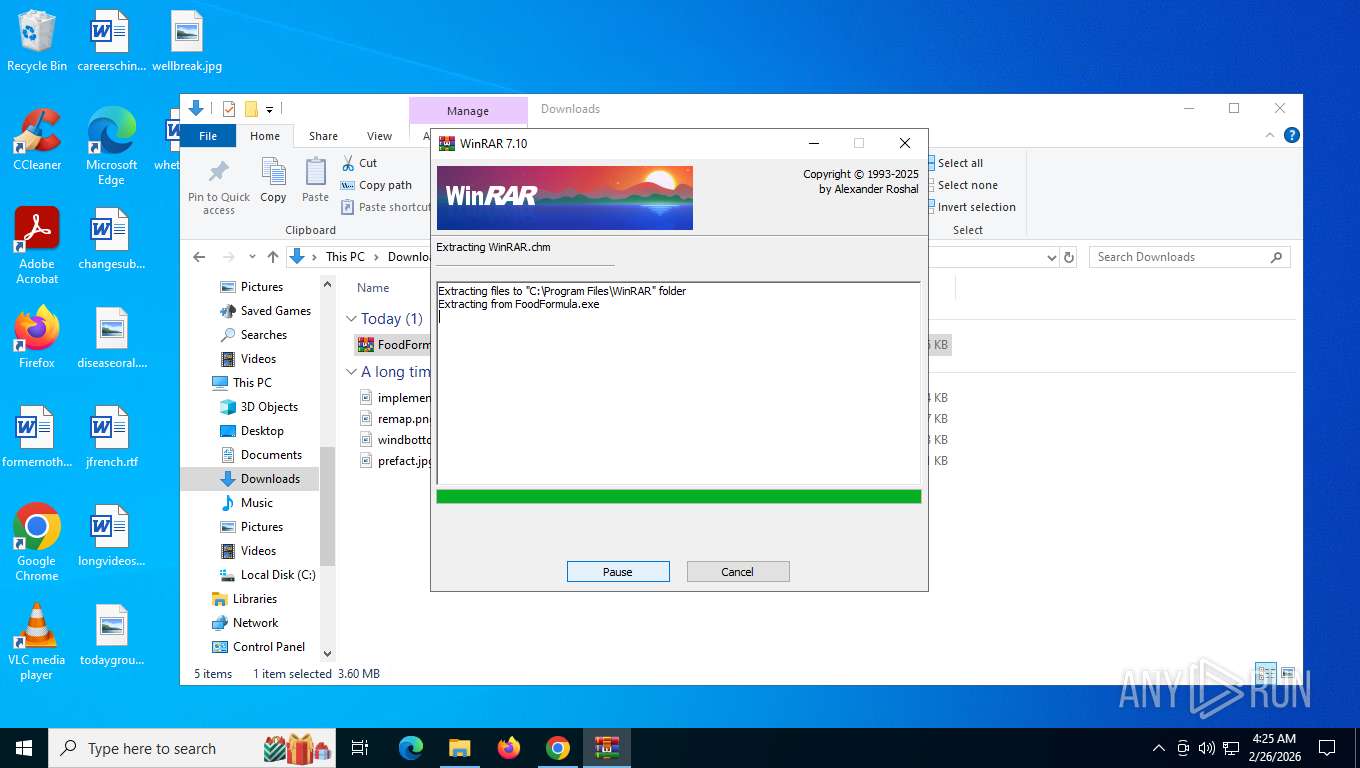Switch to Details view icon in status bar
This screenshot has width=1360, height=768.
coord(1266,673)
